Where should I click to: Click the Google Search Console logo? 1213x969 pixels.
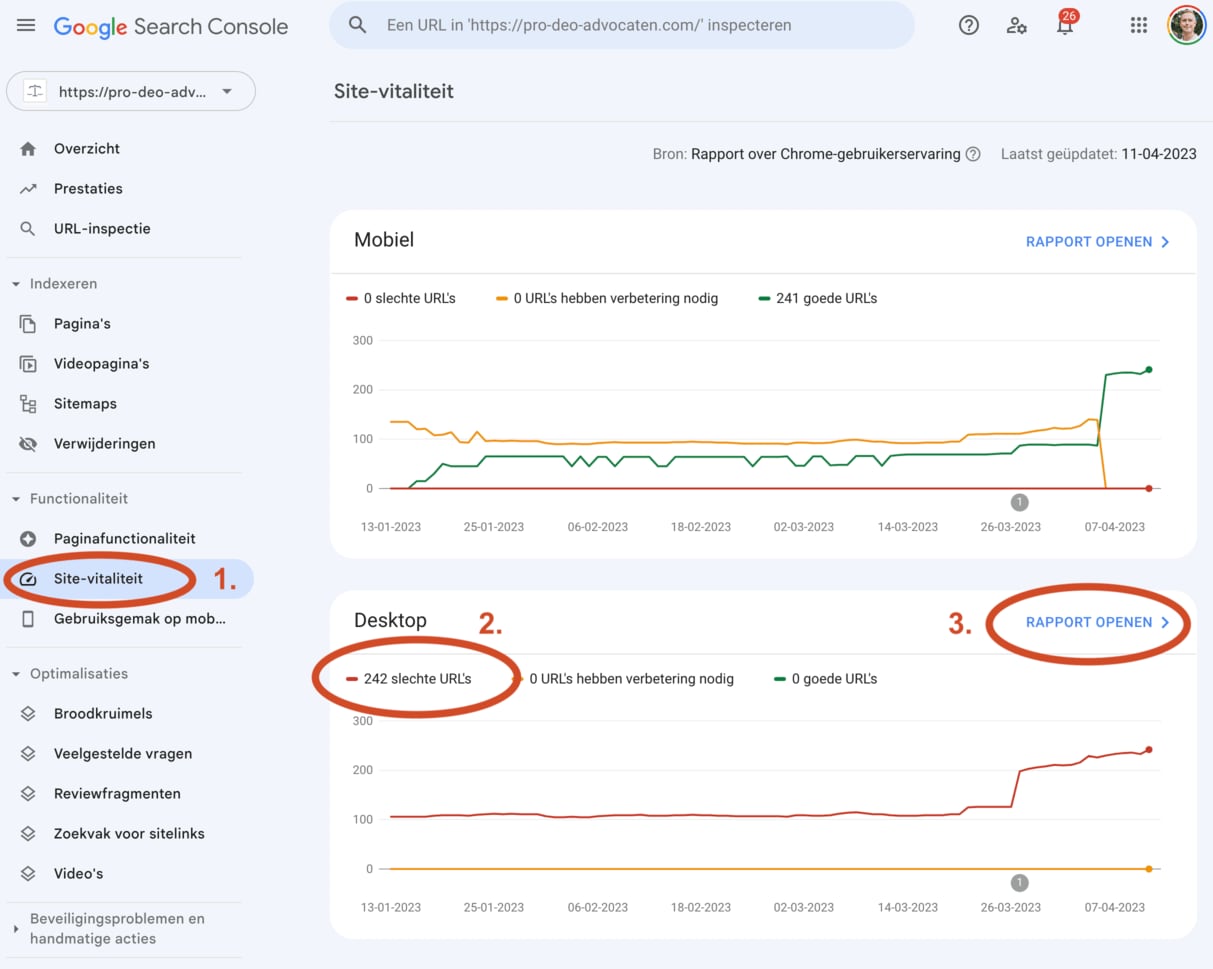[171, 27]
